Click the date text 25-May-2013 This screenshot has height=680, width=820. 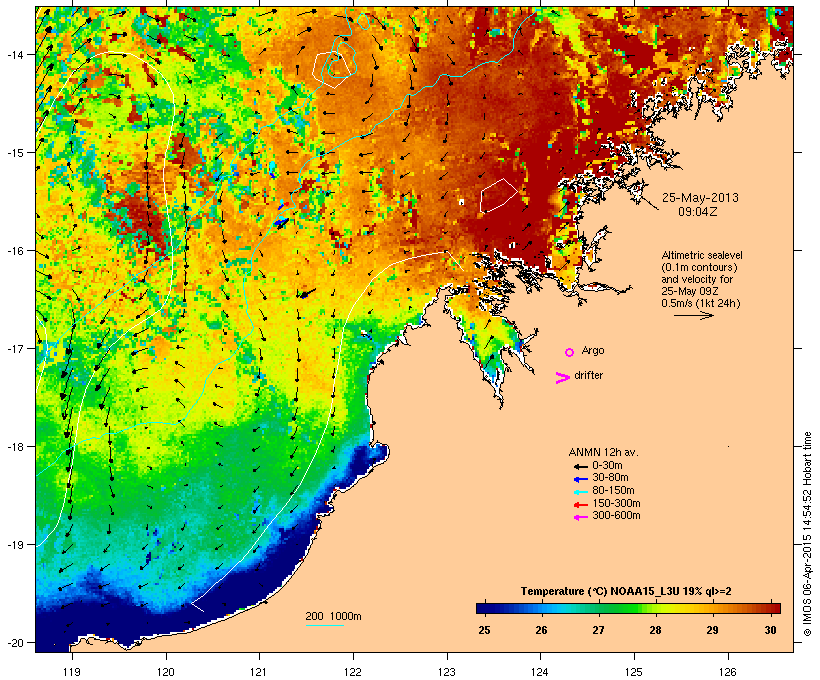coord(700,198)
